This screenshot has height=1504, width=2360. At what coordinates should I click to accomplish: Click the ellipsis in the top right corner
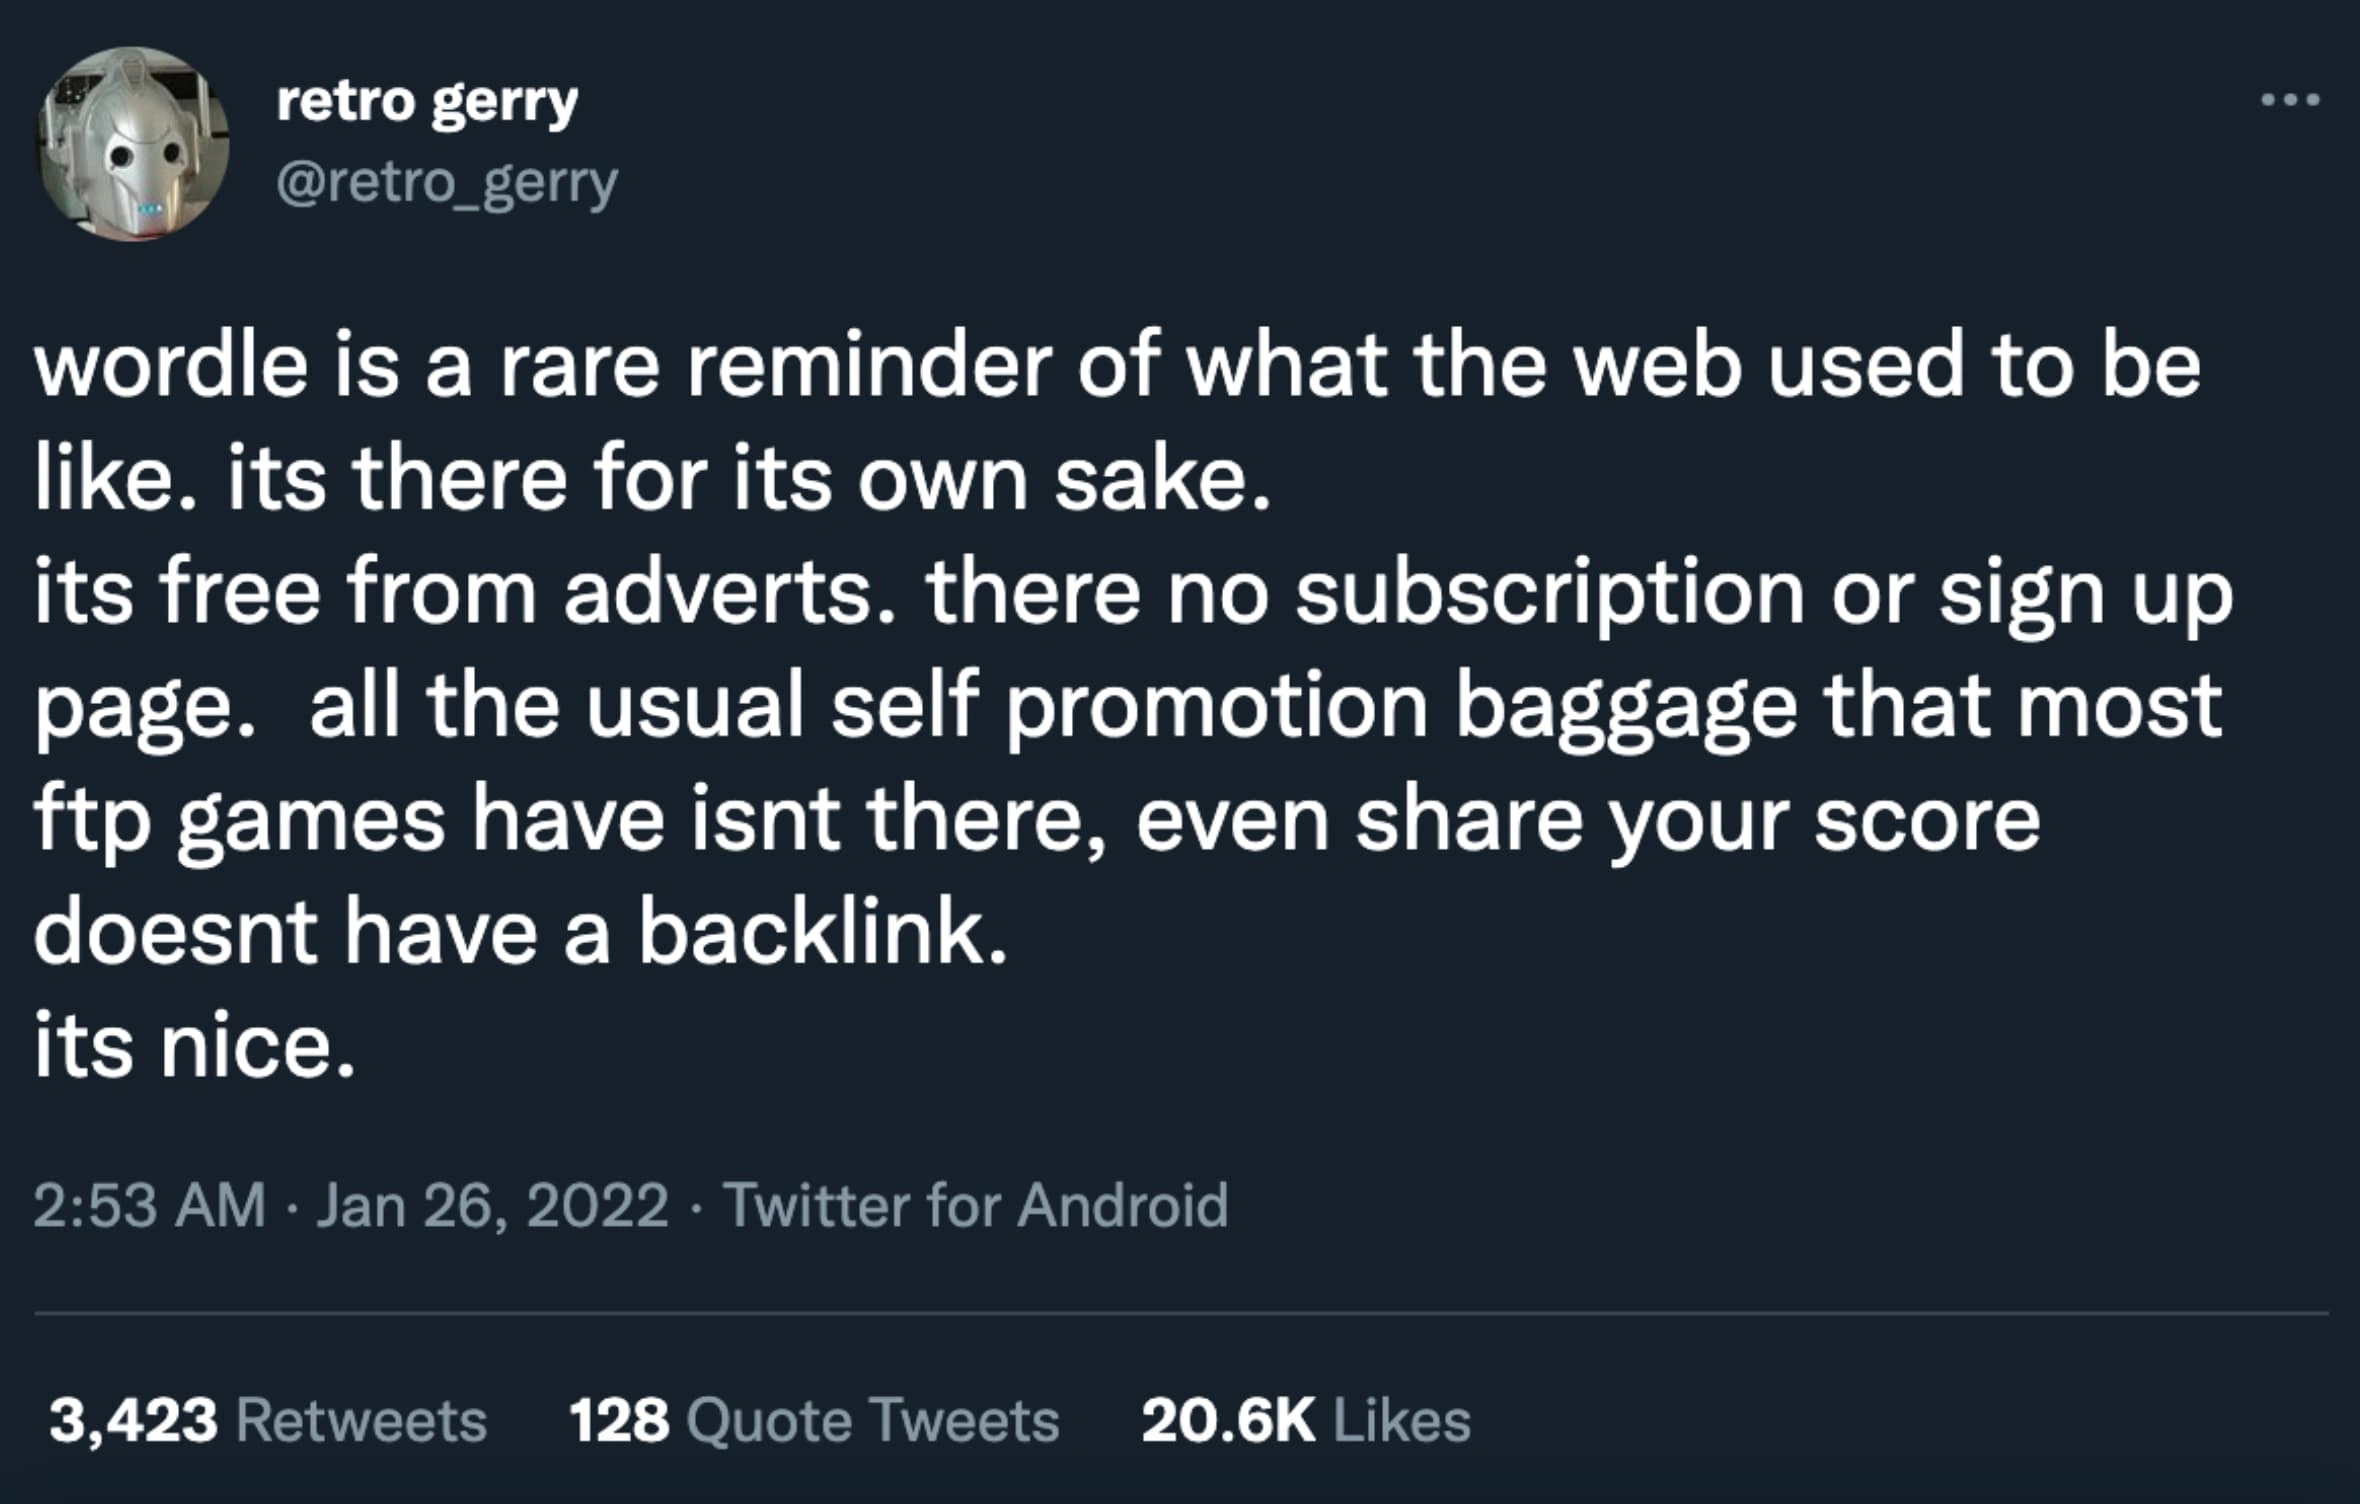click(2288, 97)
